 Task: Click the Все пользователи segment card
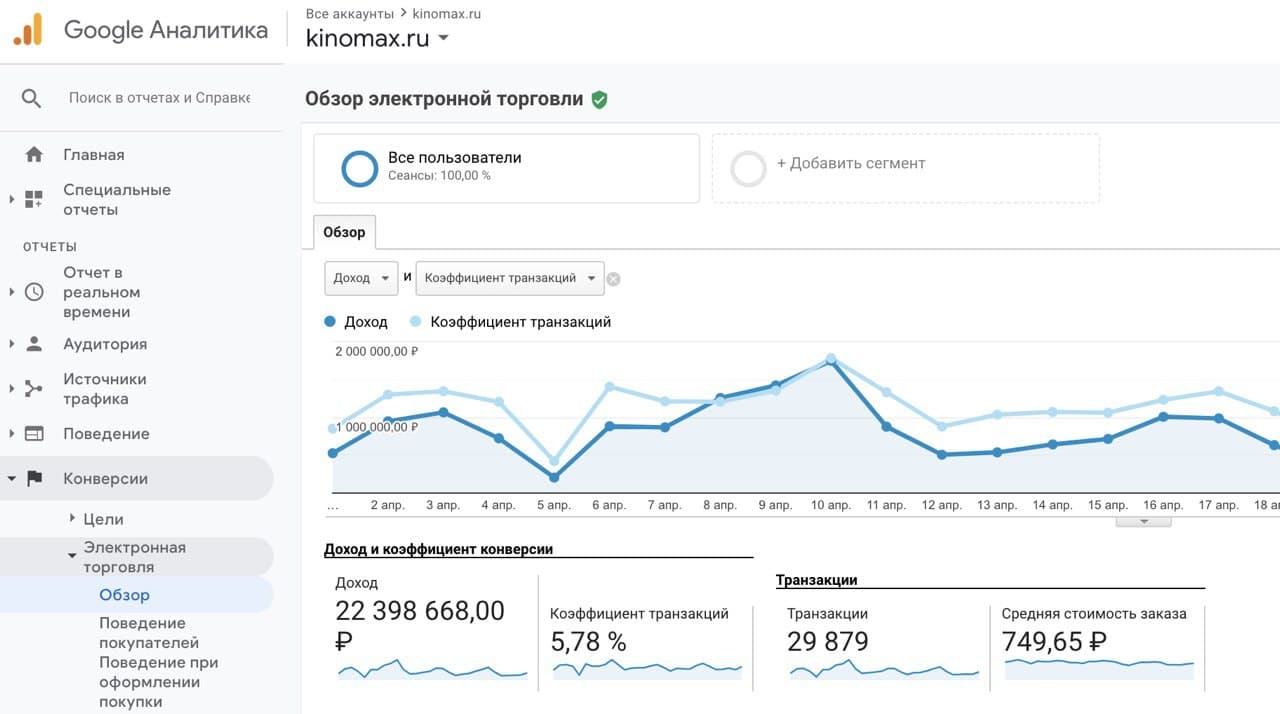coord(506,168)
